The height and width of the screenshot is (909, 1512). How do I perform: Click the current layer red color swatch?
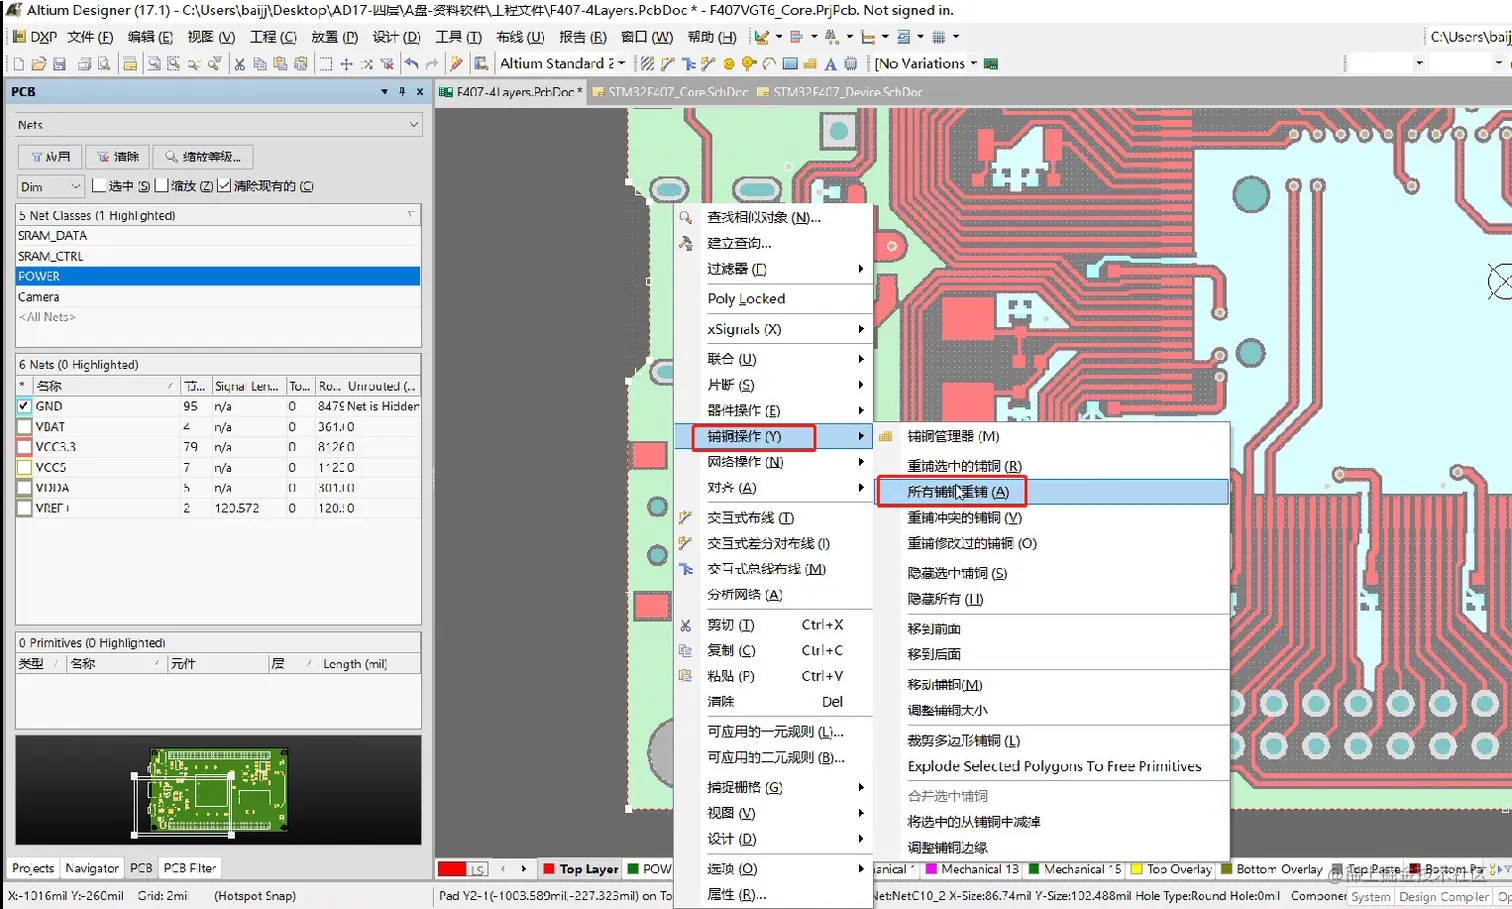(452, 869)
